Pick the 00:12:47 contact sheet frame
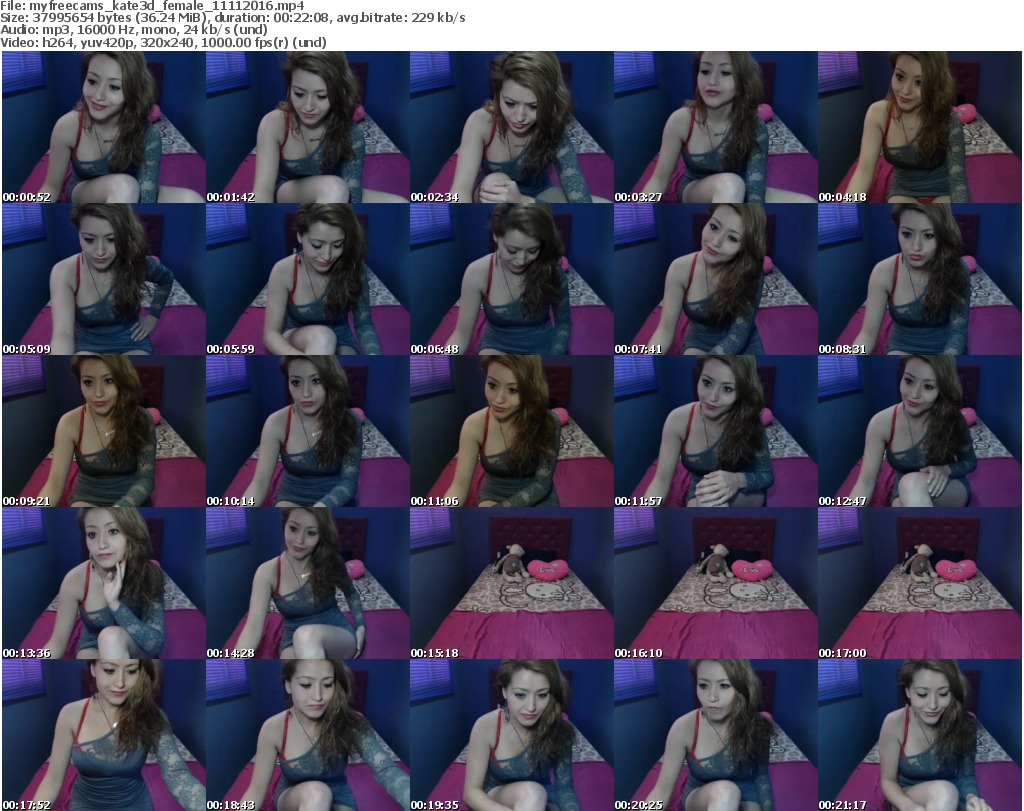The image size is (1024, 811). tap(920, 432)
